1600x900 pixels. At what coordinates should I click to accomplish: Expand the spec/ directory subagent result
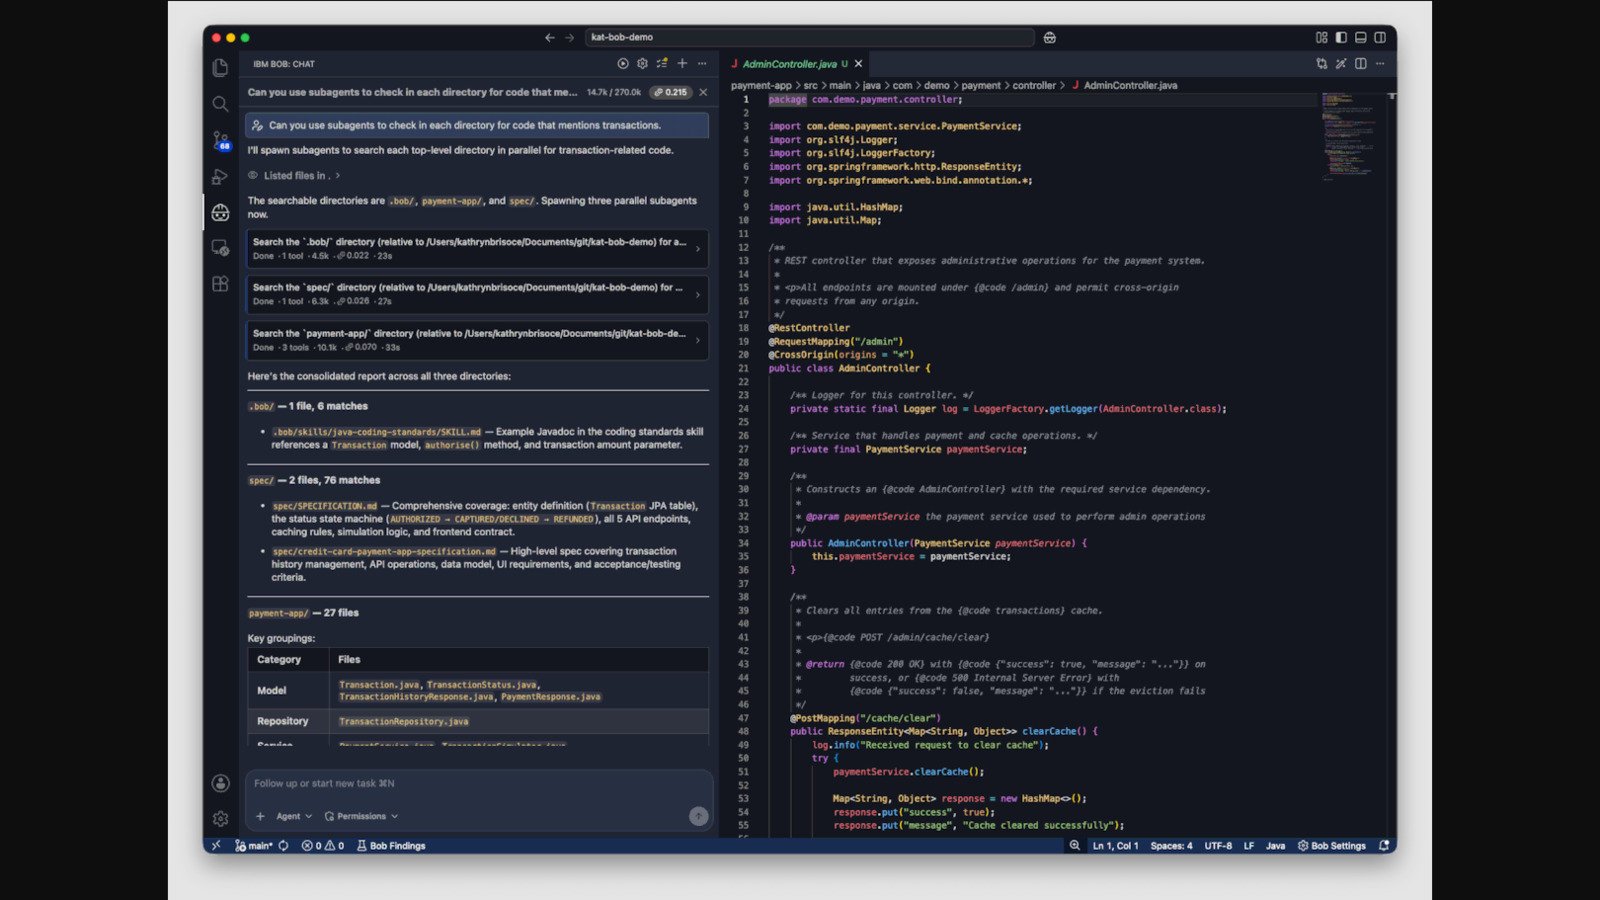coord(477,294)
